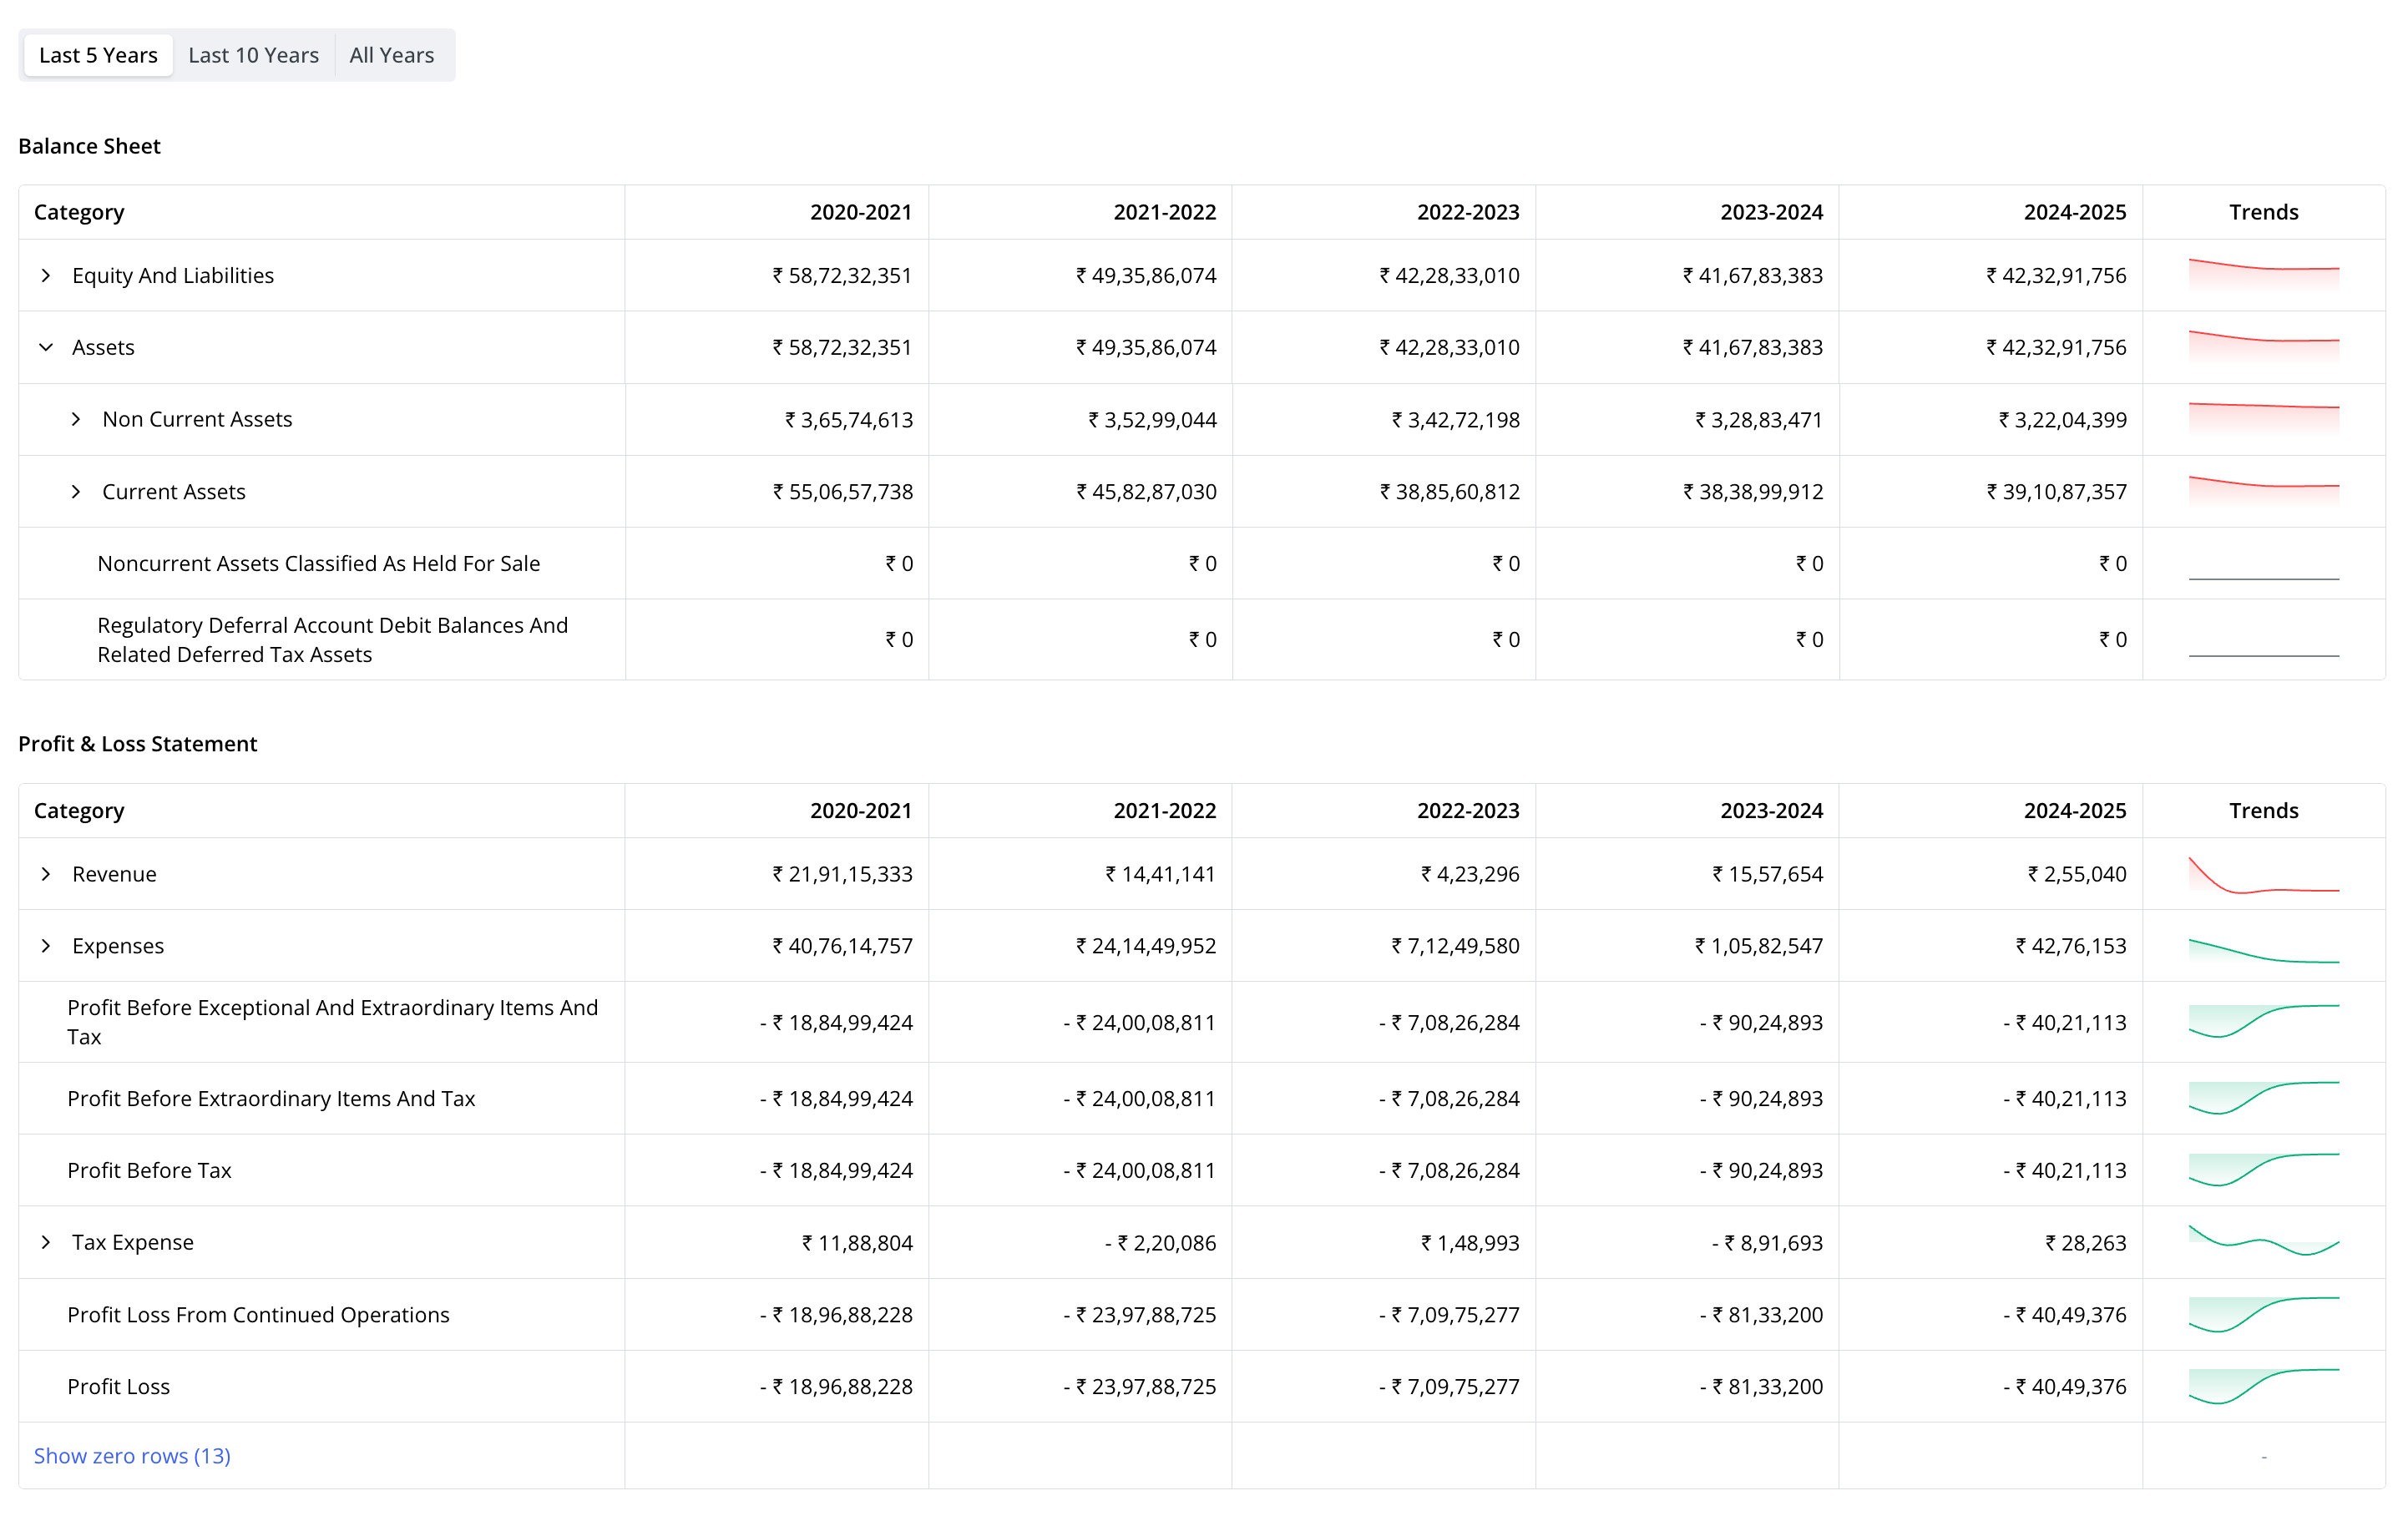Expand the Expenses row chevron
Viewport: 2408px width, 1516px height.
pyautogui.click(x=46, y=946)
